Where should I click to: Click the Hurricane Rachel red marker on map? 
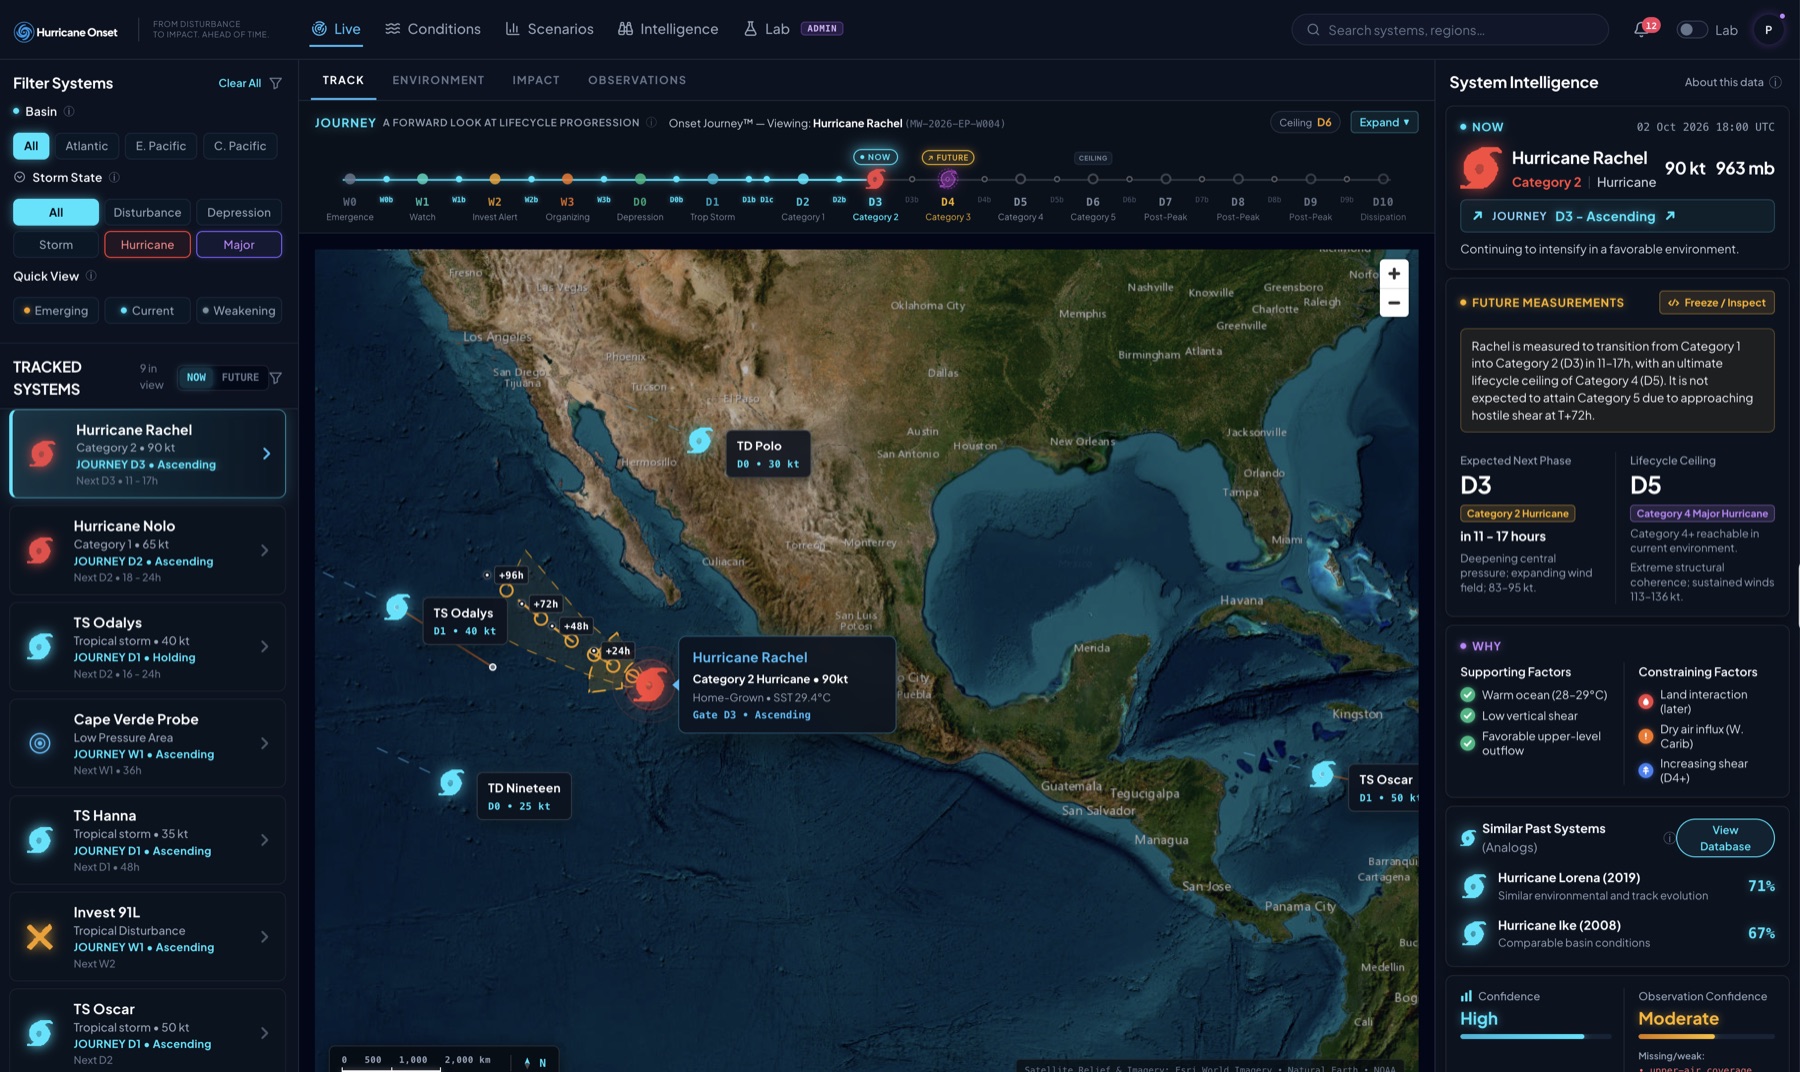tap(650, 685)
